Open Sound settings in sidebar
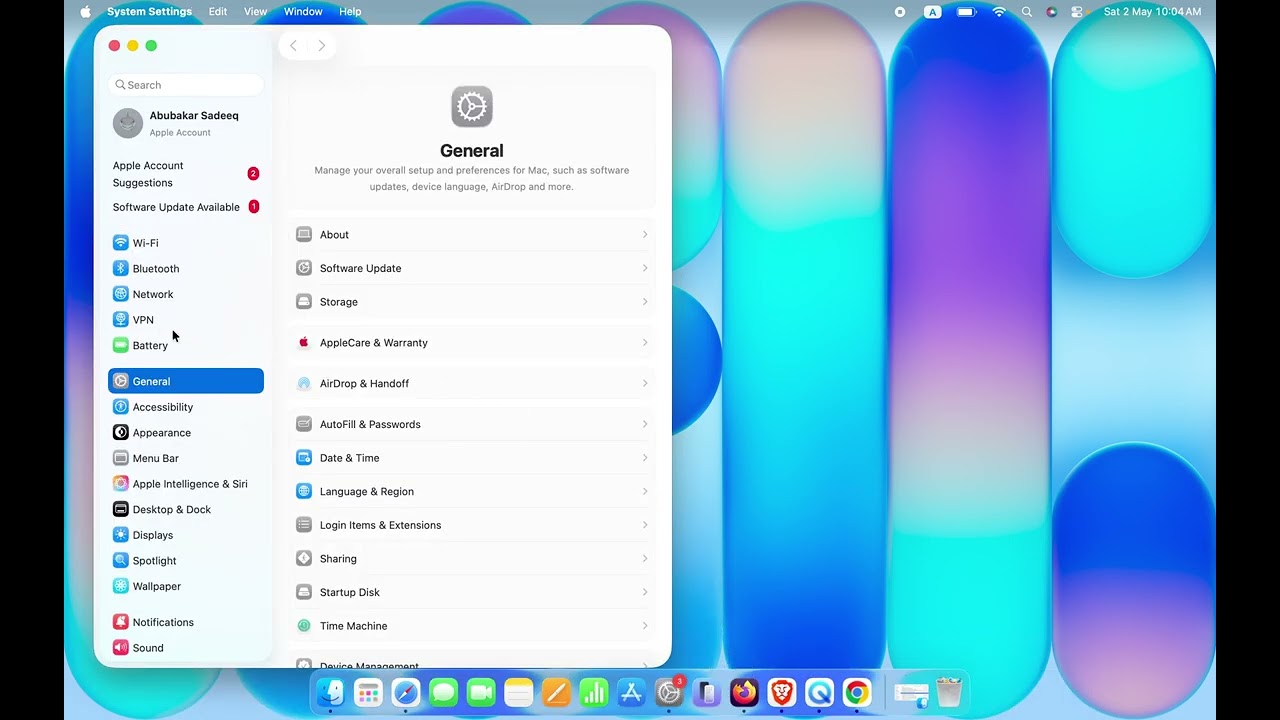 pyautogui.click(x=186, y=648)
